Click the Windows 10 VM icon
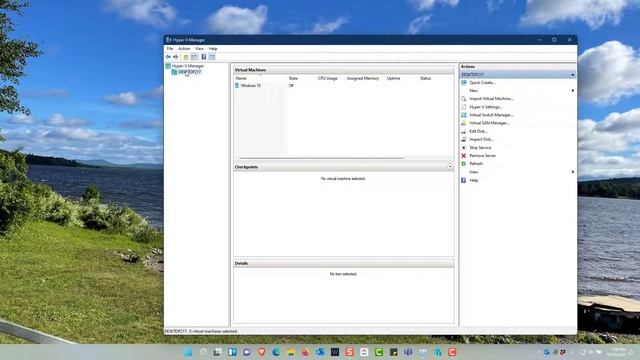The image size is (640, 360). [x=237, y=86]
